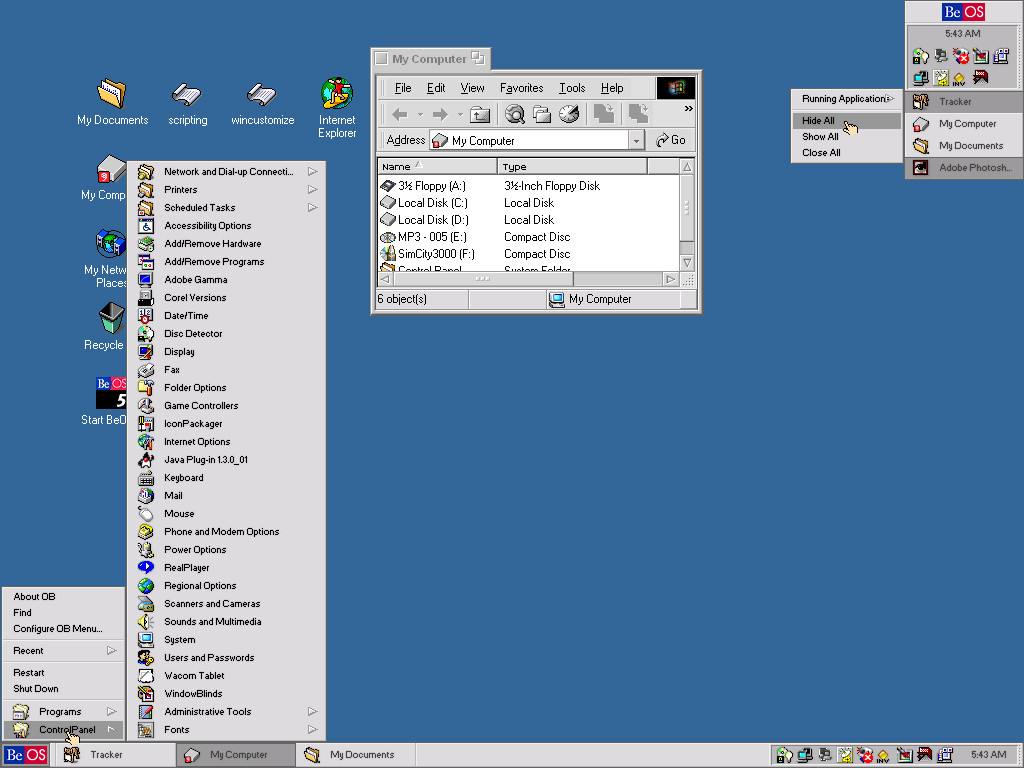This screenshot has width=1024, height=768.
Task: Click the Up folder toolbar icon
Action: [480, 115]
